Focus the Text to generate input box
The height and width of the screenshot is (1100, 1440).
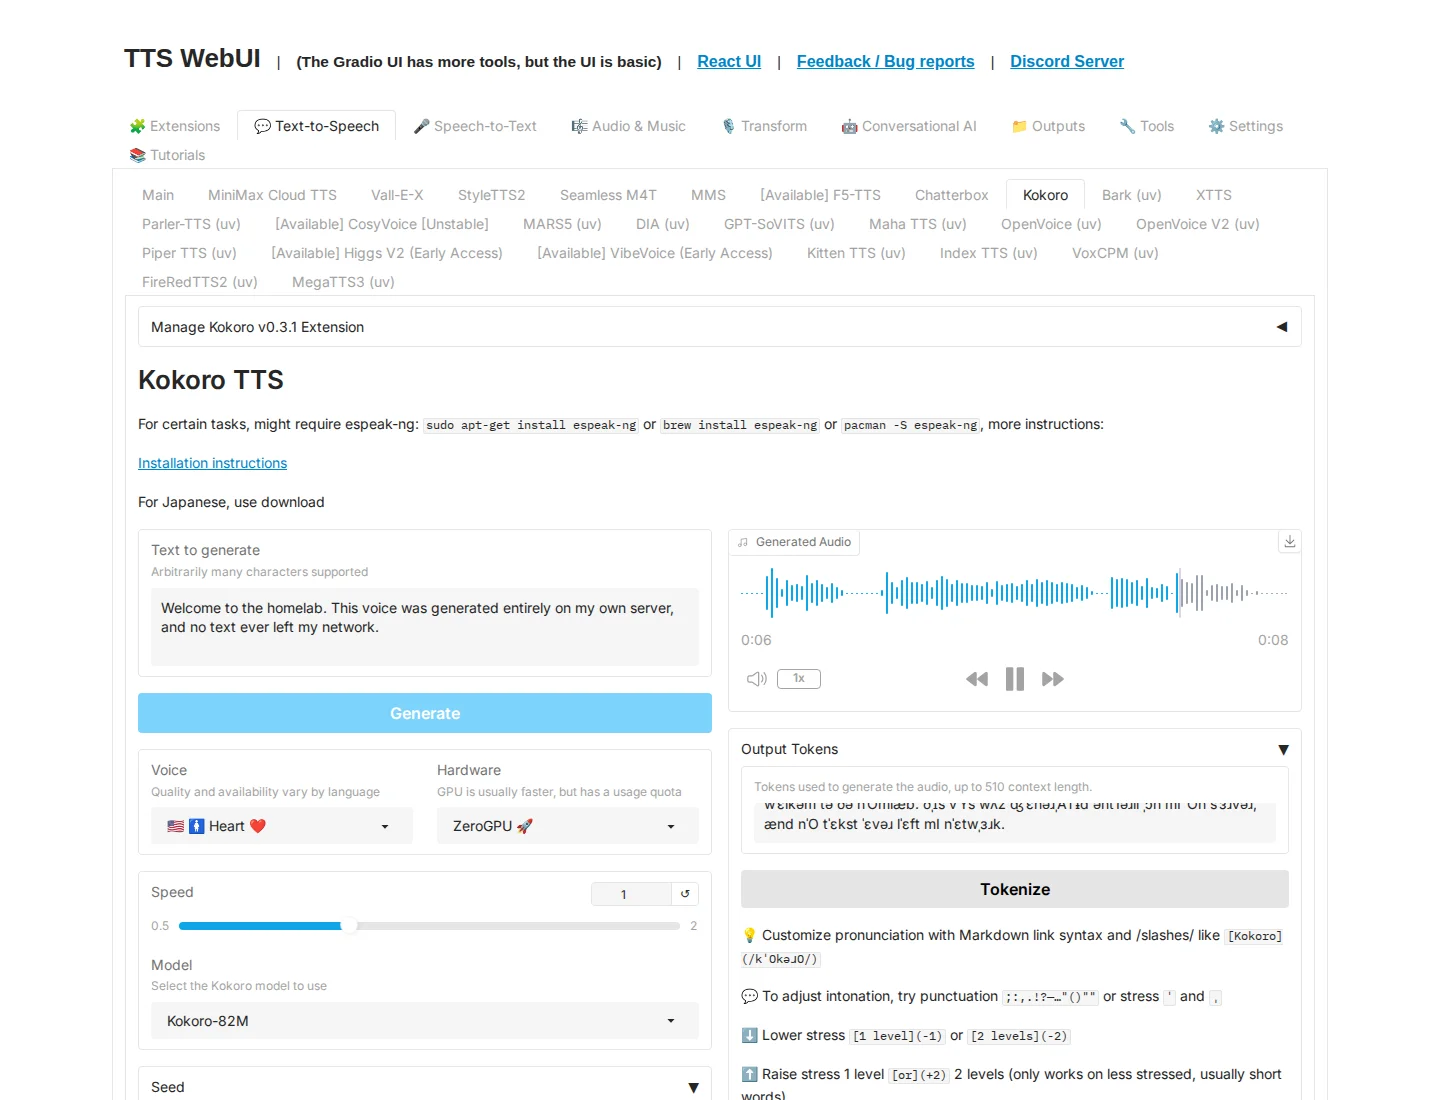click(425, 627)
